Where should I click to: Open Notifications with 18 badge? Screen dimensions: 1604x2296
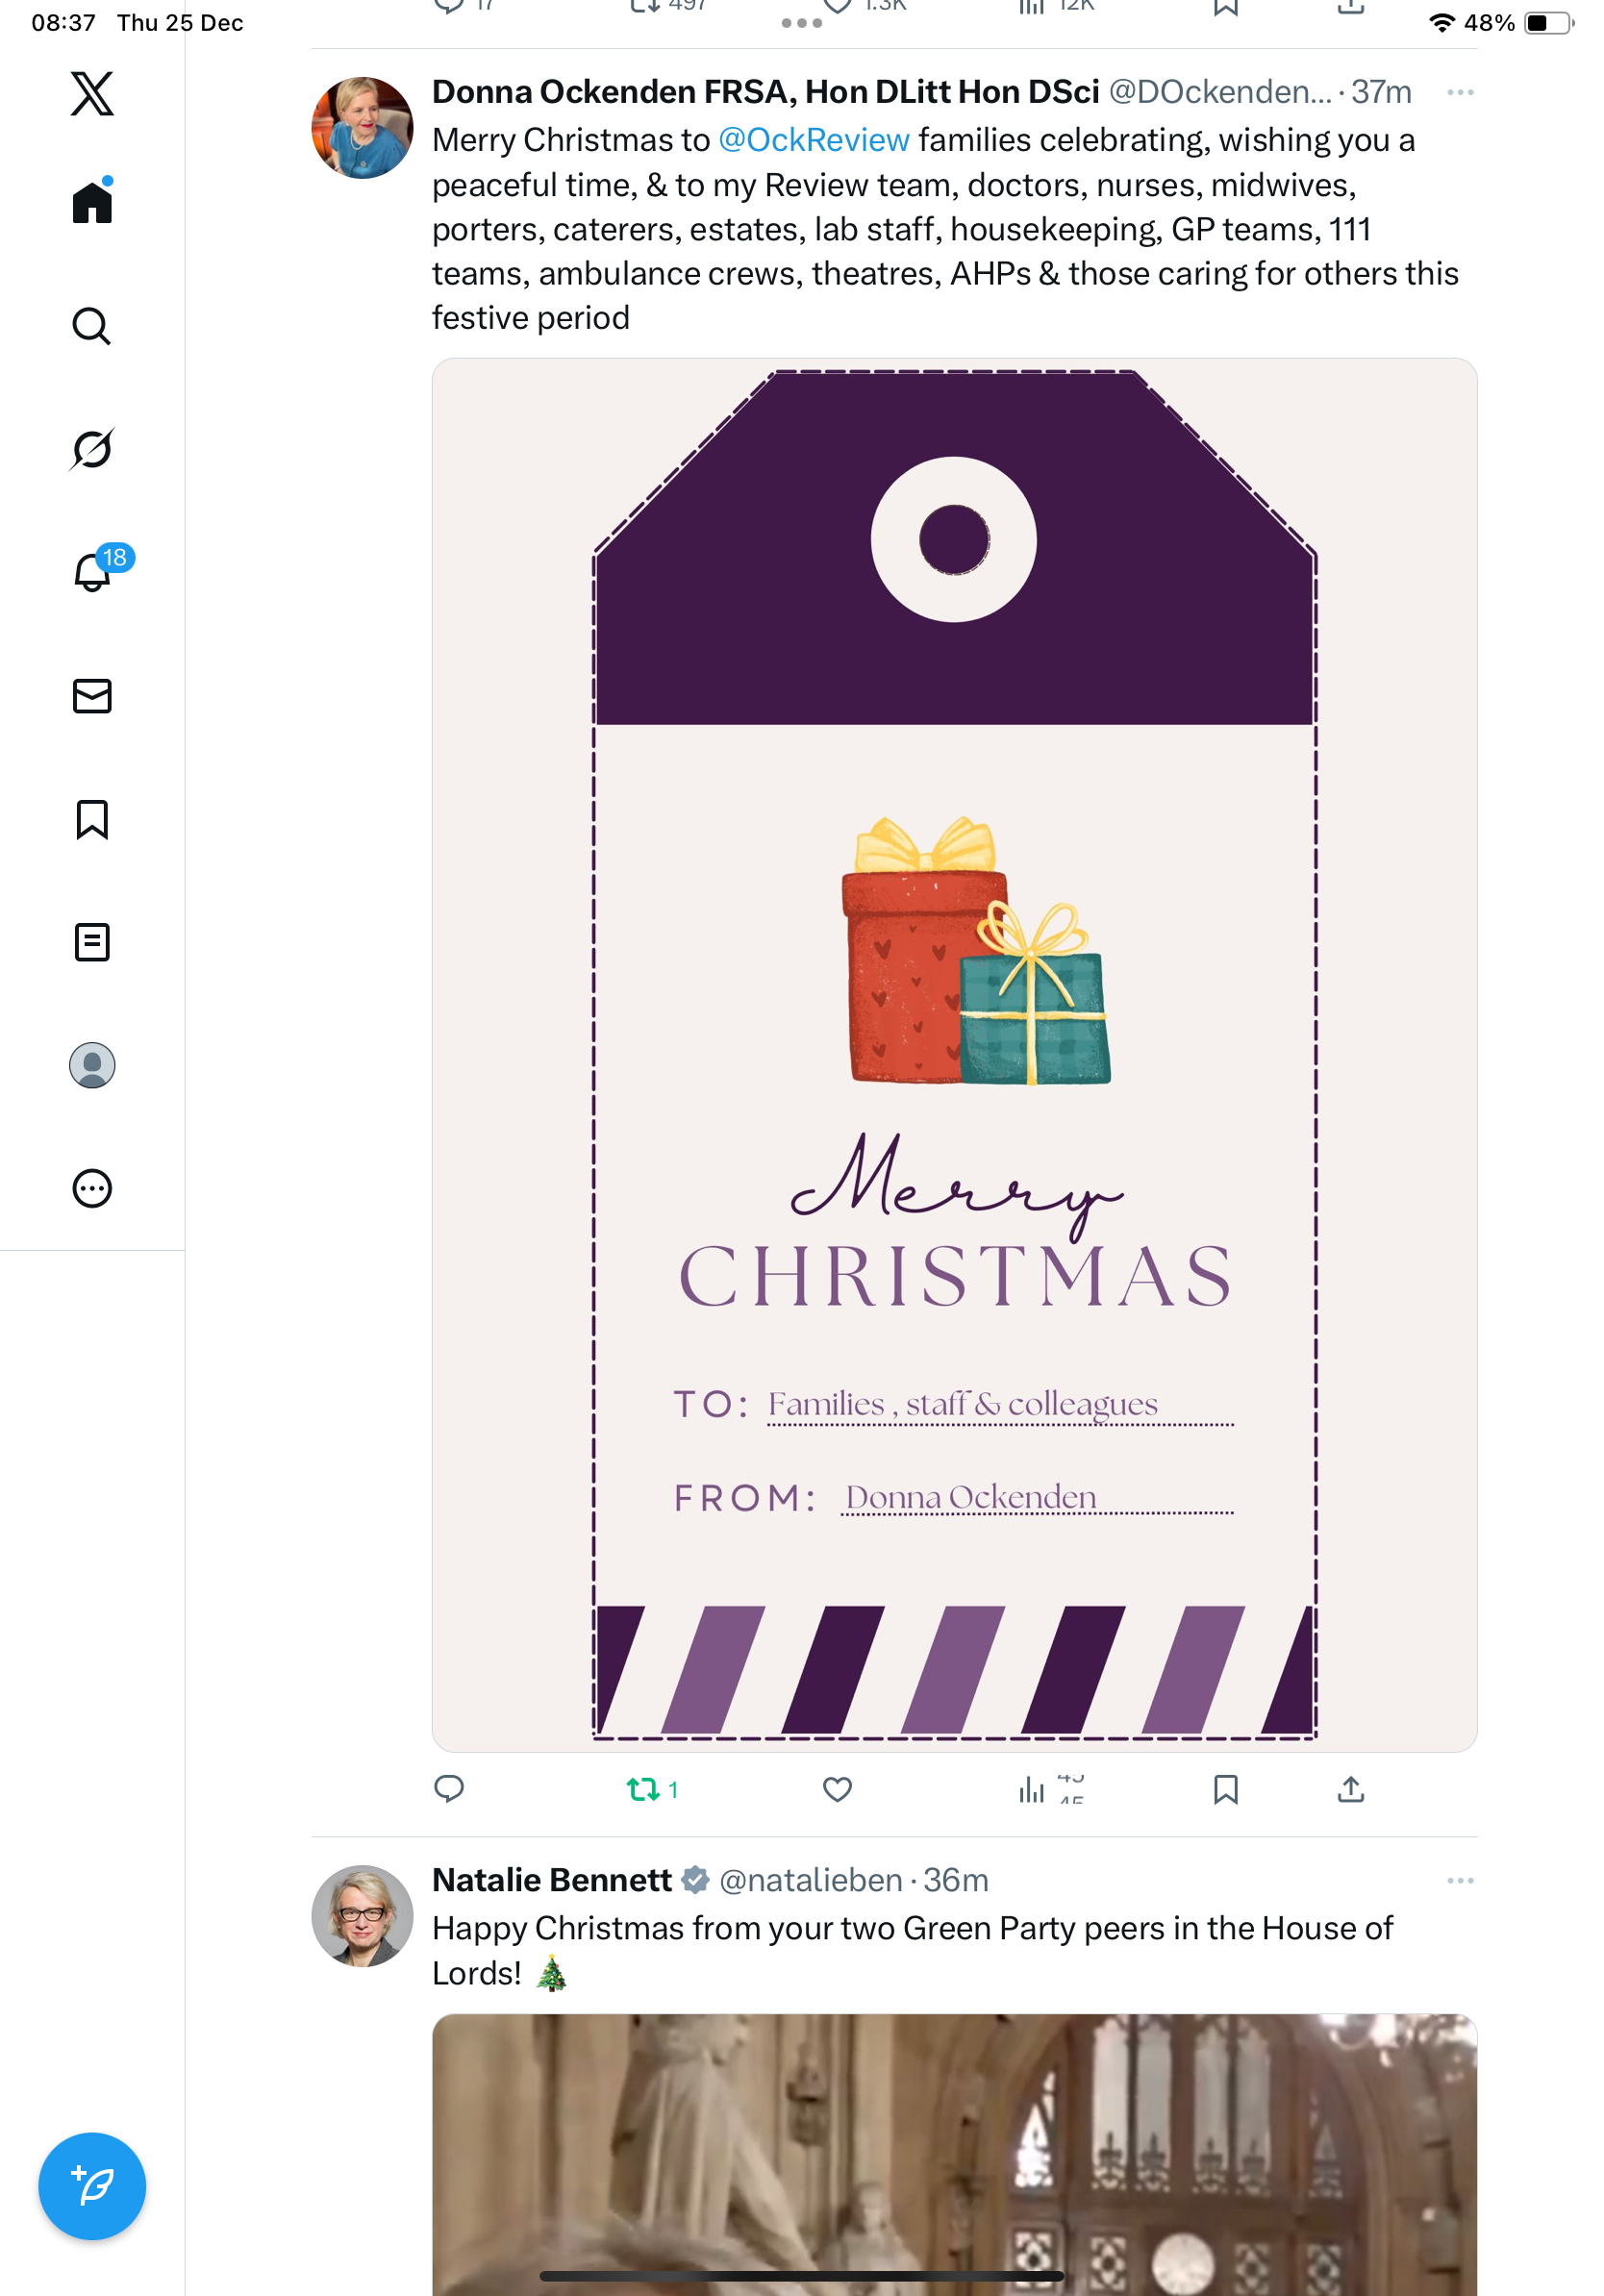92,572
